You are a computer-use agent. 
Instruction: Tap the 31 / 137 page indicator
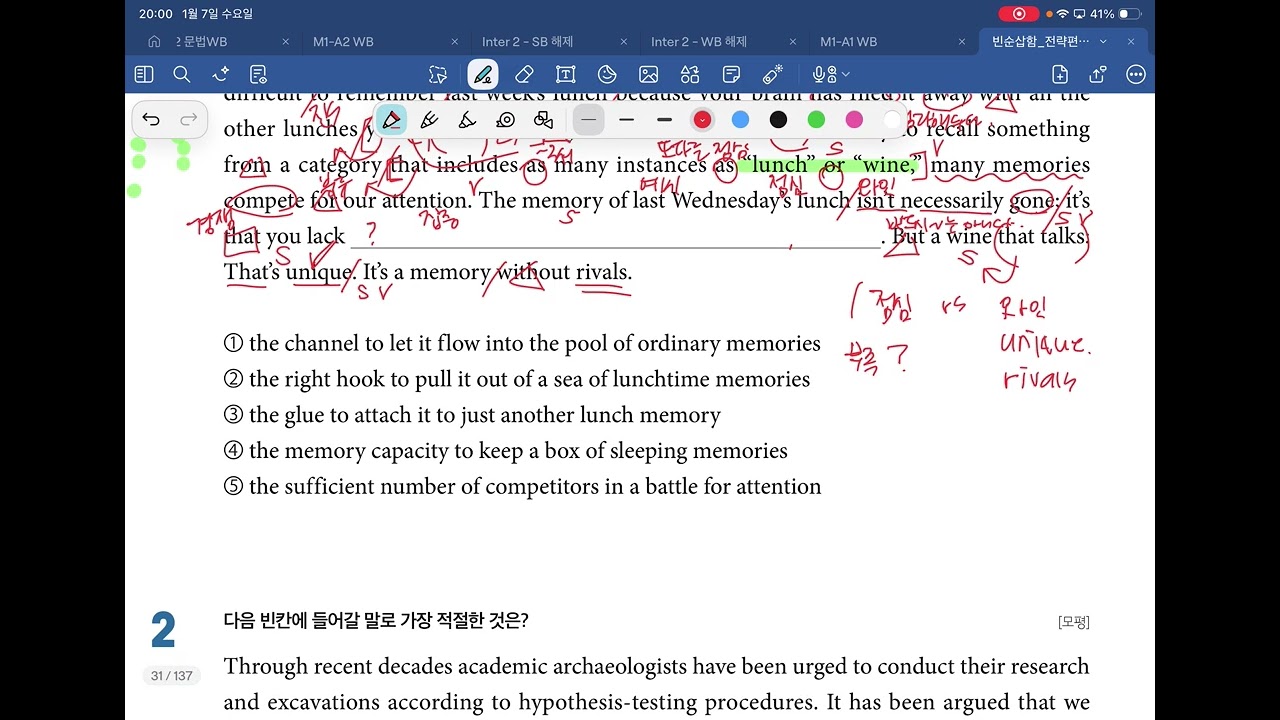click(171, 676)
